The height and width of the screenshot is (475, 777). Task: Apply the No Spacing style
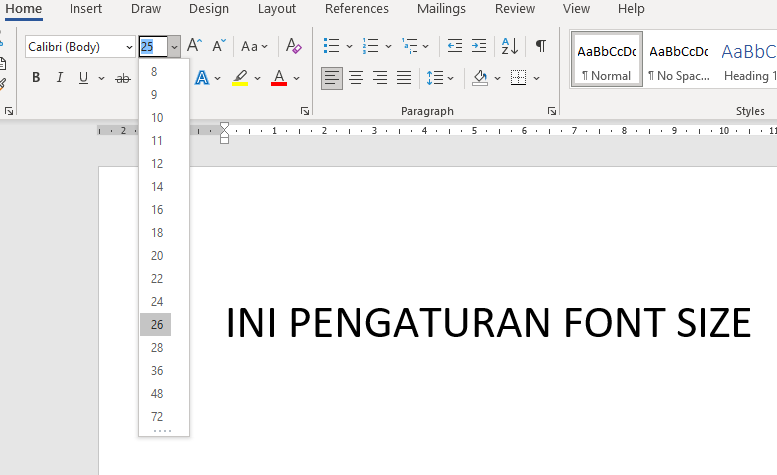679,59
